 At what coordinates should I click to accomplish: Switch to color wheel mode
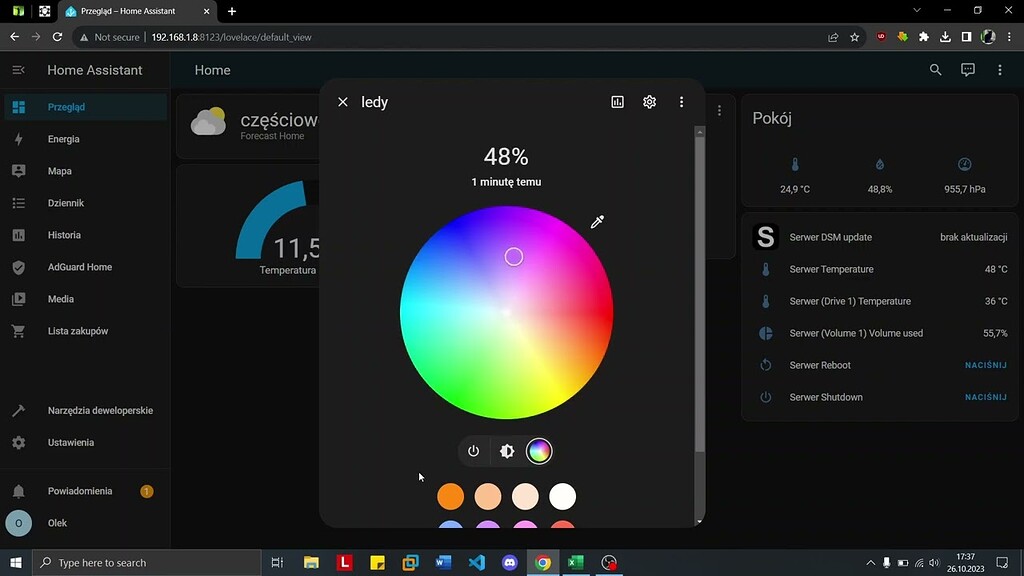(539, 451)
